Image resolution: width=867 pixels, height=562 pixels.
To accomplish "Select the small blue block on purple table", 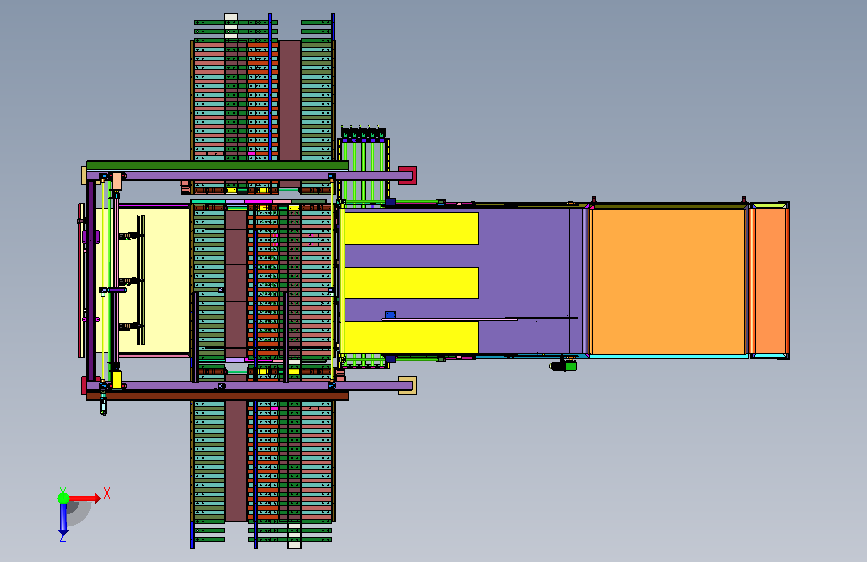I will point(390,315).
